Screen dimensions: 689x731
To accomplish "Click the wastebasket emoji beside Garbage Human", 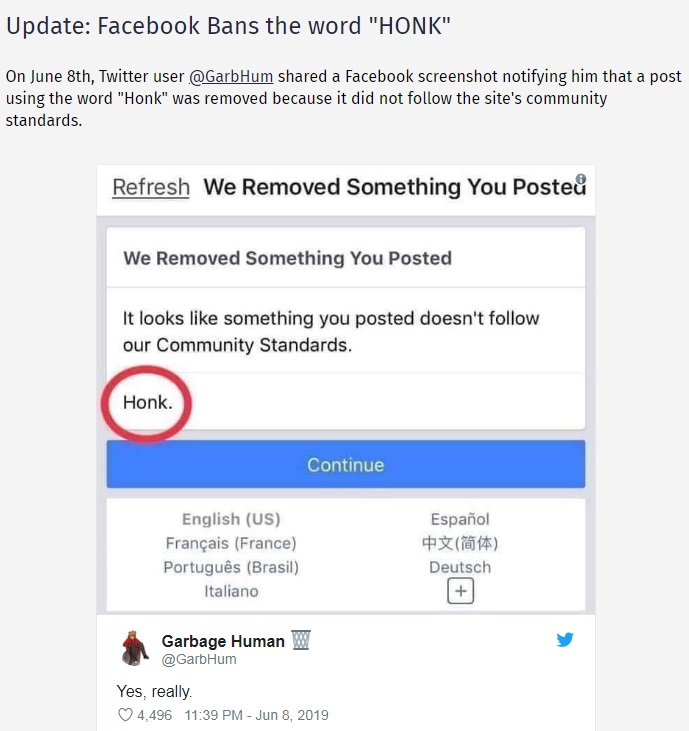I will pos(301,640).
